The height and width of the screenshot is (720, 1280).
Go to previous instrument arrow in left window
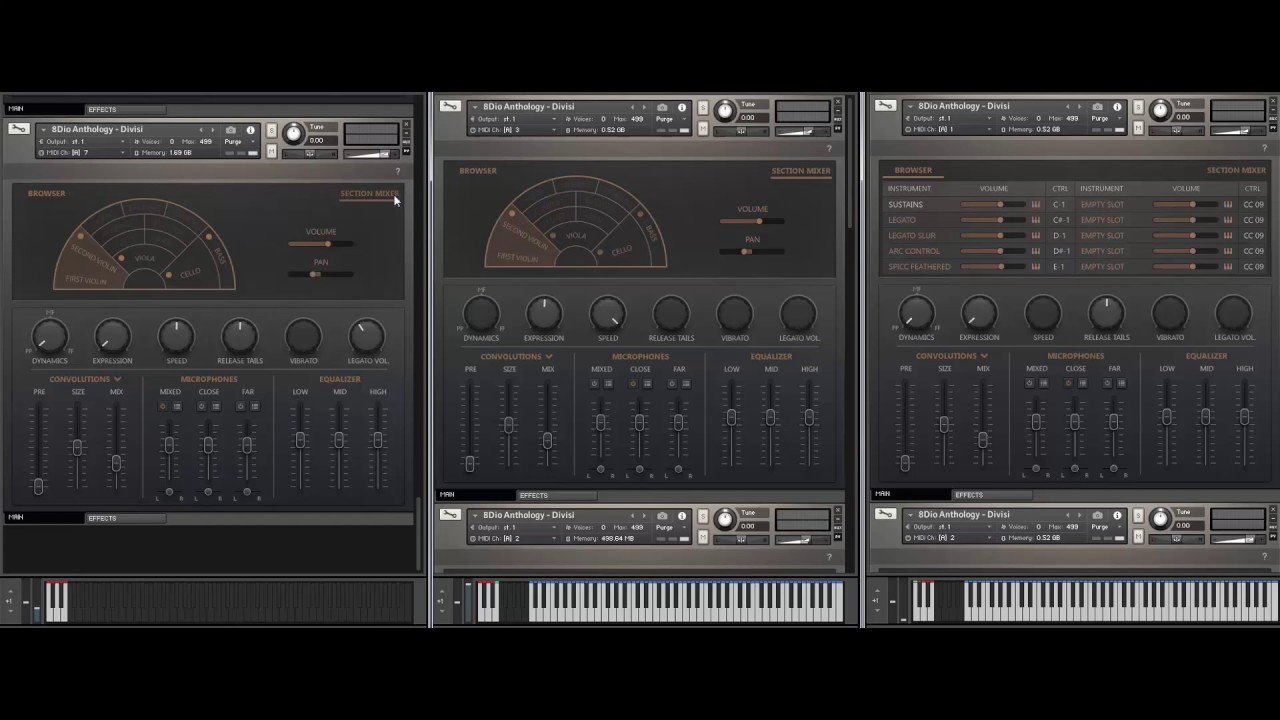(201, 130)
